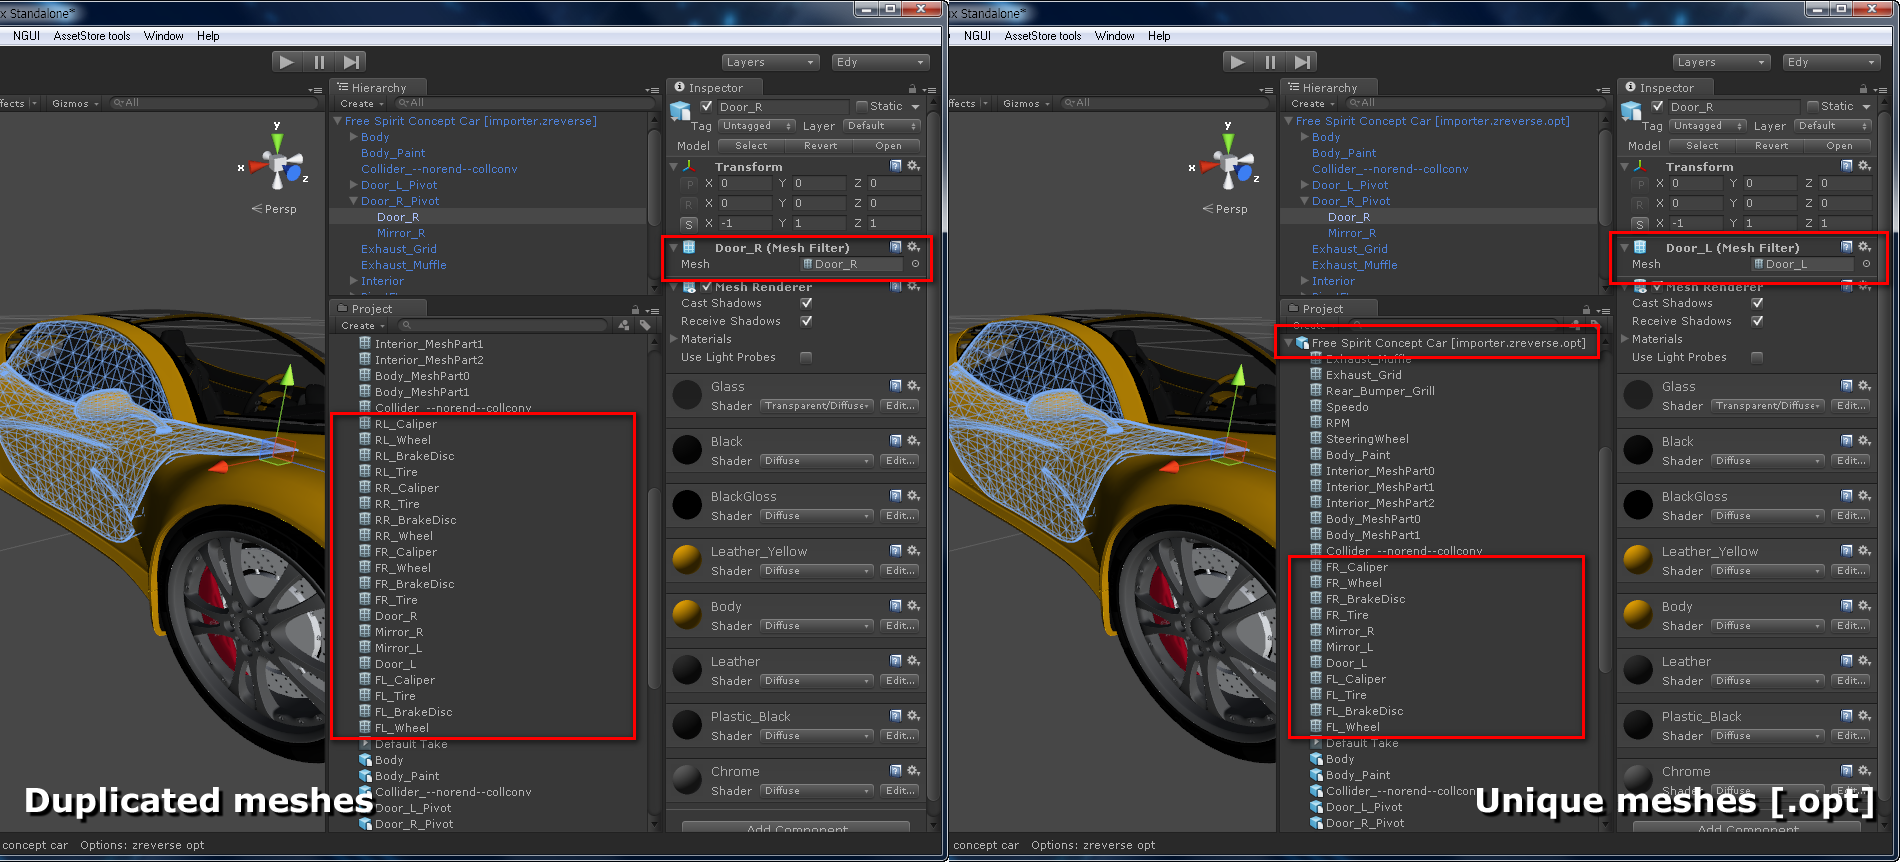Image resolution: width=1900 pixels, height=862 pixels.
Task: Toggle Cast Shadows checkbox in left Inspector
Action: tap(806, 303)
